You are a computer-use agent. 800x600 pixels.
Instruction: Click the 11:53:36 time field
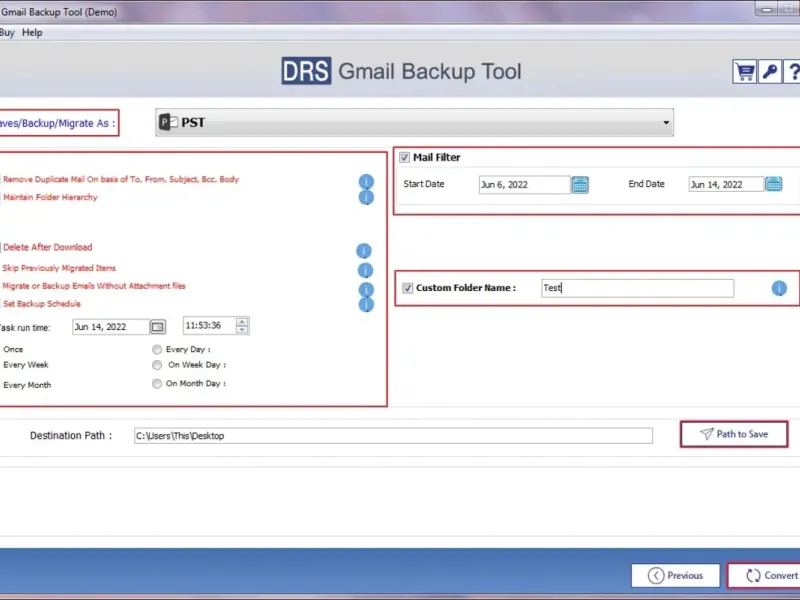click(210, 326)
